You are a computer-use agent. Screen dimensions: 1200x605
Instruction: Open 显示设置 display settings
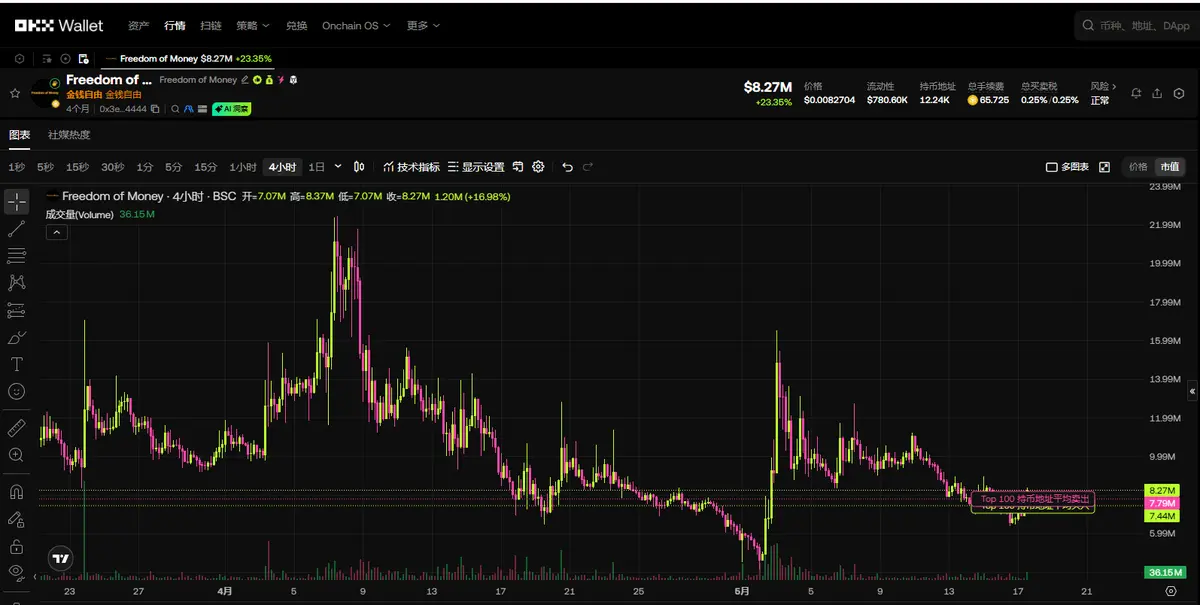pos(476,167)
